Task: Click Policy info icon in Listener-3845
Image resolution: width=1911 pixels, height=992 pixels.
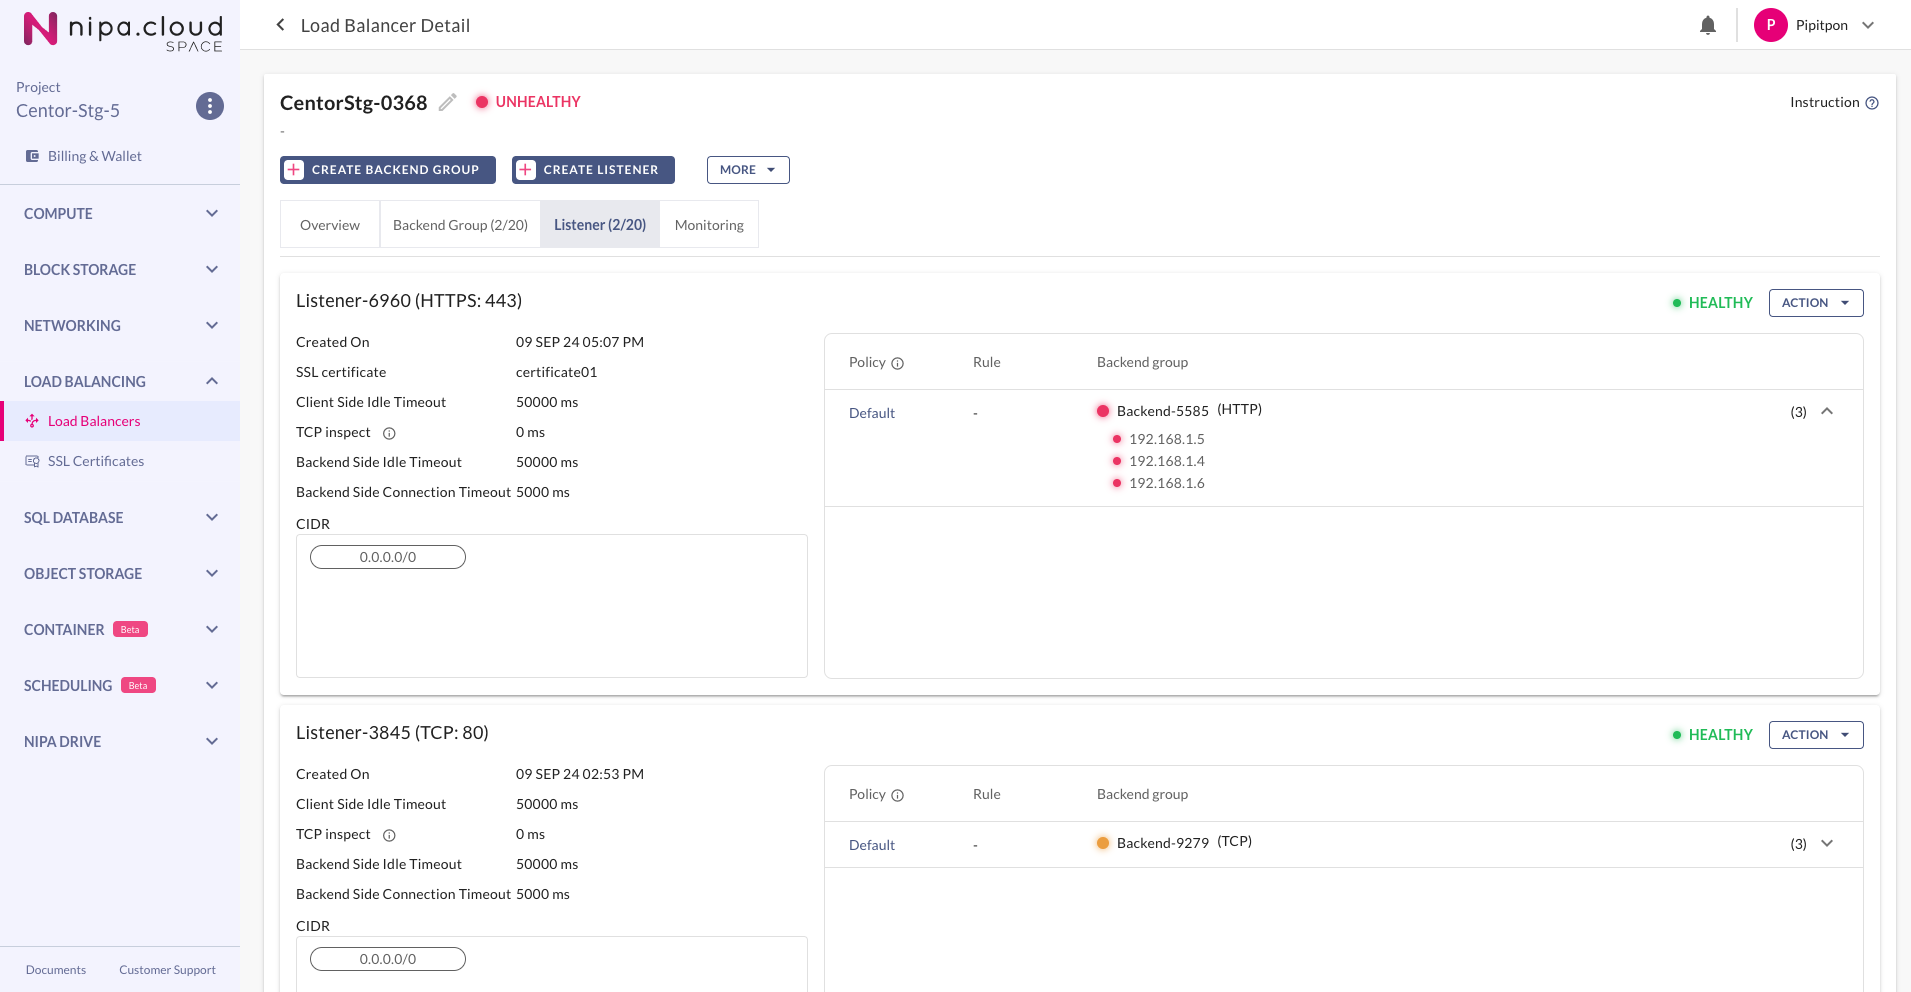Action: (x=897, y=795)
